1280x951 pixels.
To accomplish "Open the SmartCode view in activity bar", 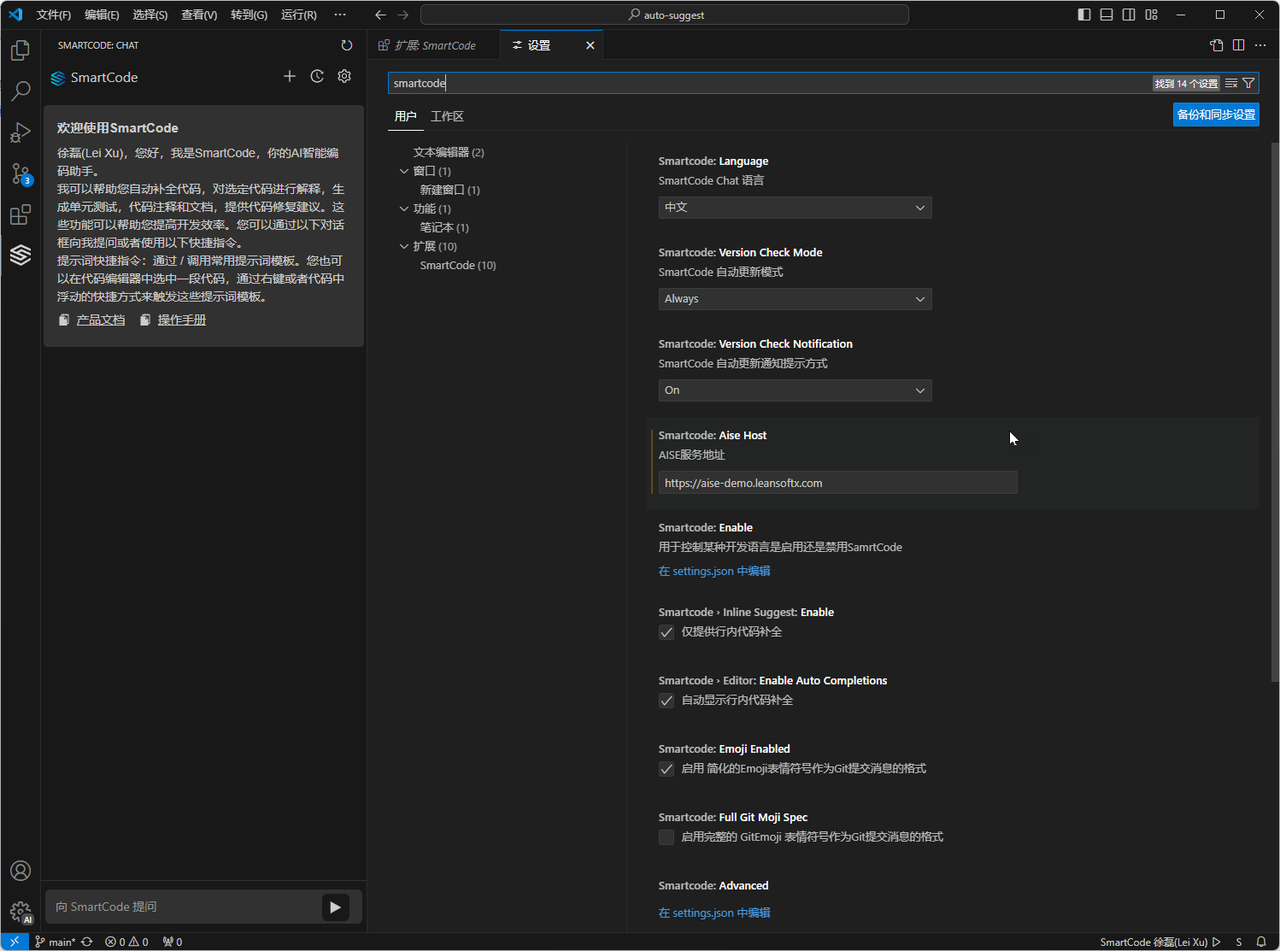I will (20, 256).
